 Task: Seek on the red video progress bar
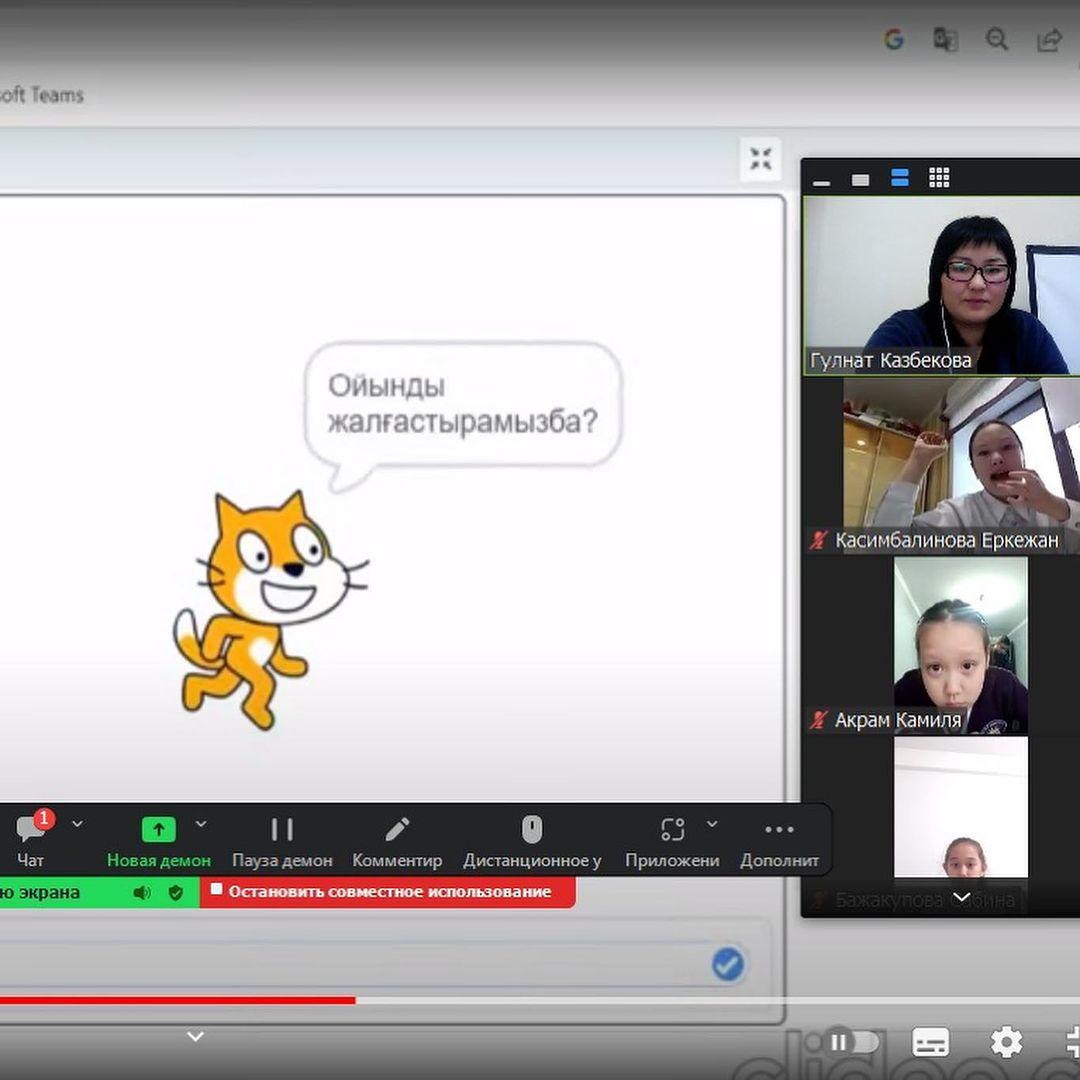[x=178, y=1000]
